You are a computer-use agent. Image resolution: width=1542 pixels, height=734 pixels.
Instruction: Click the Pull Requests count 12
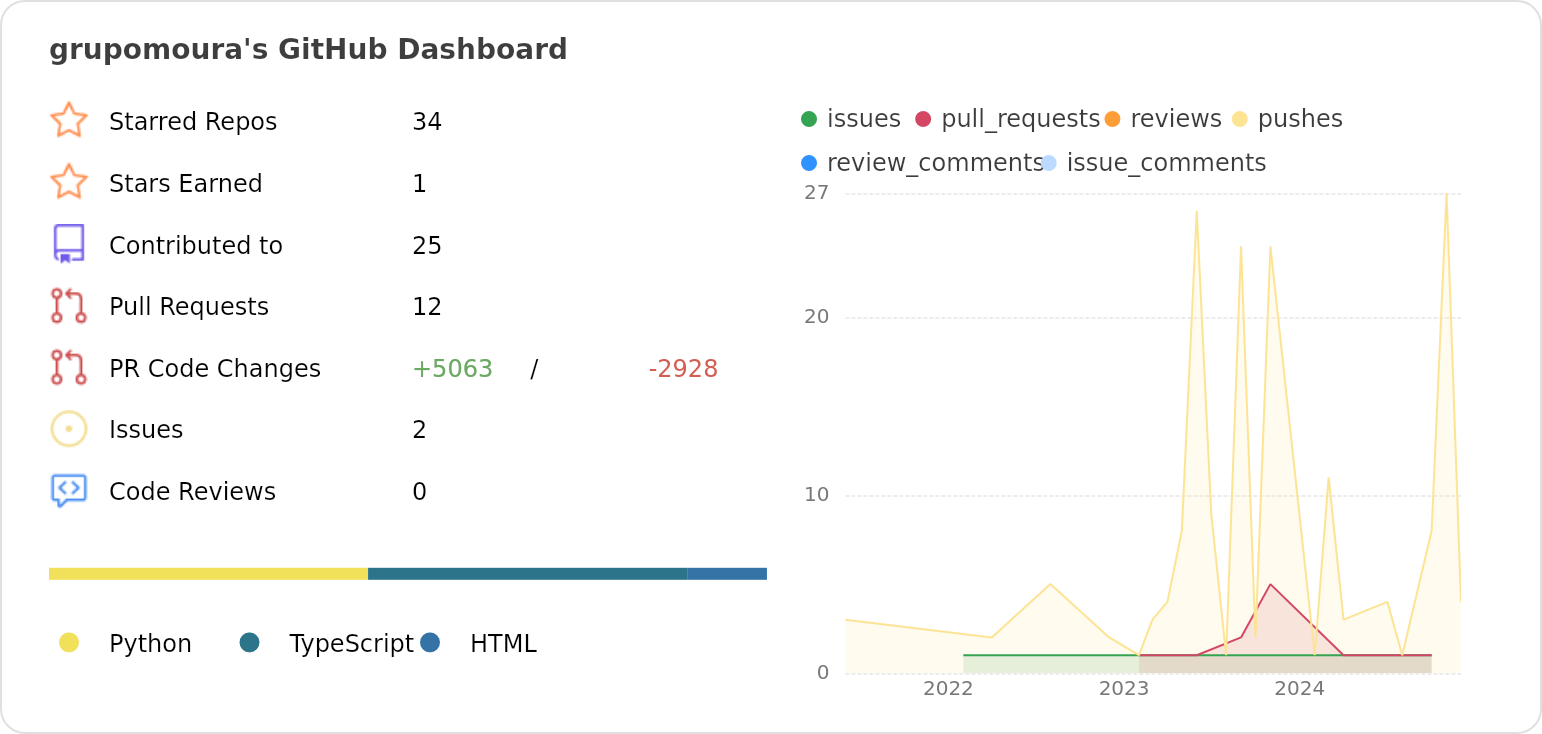click(x=427, y=307)
